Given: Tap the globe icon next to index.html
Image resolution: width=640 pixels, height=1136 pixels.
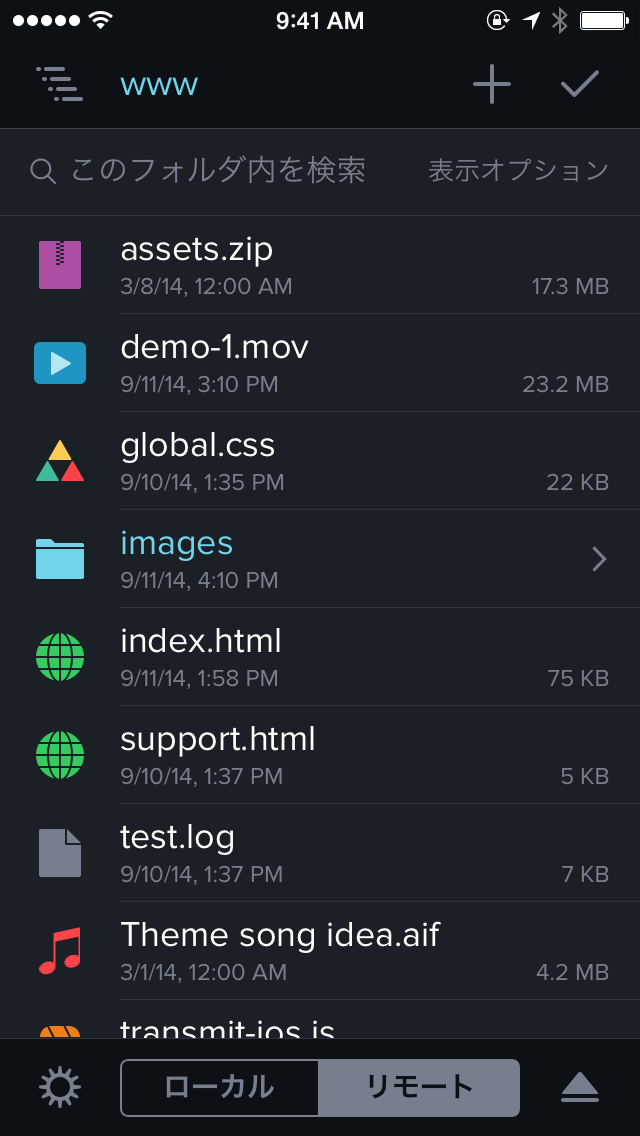Looking at the screenshot, I should [58, 655].
